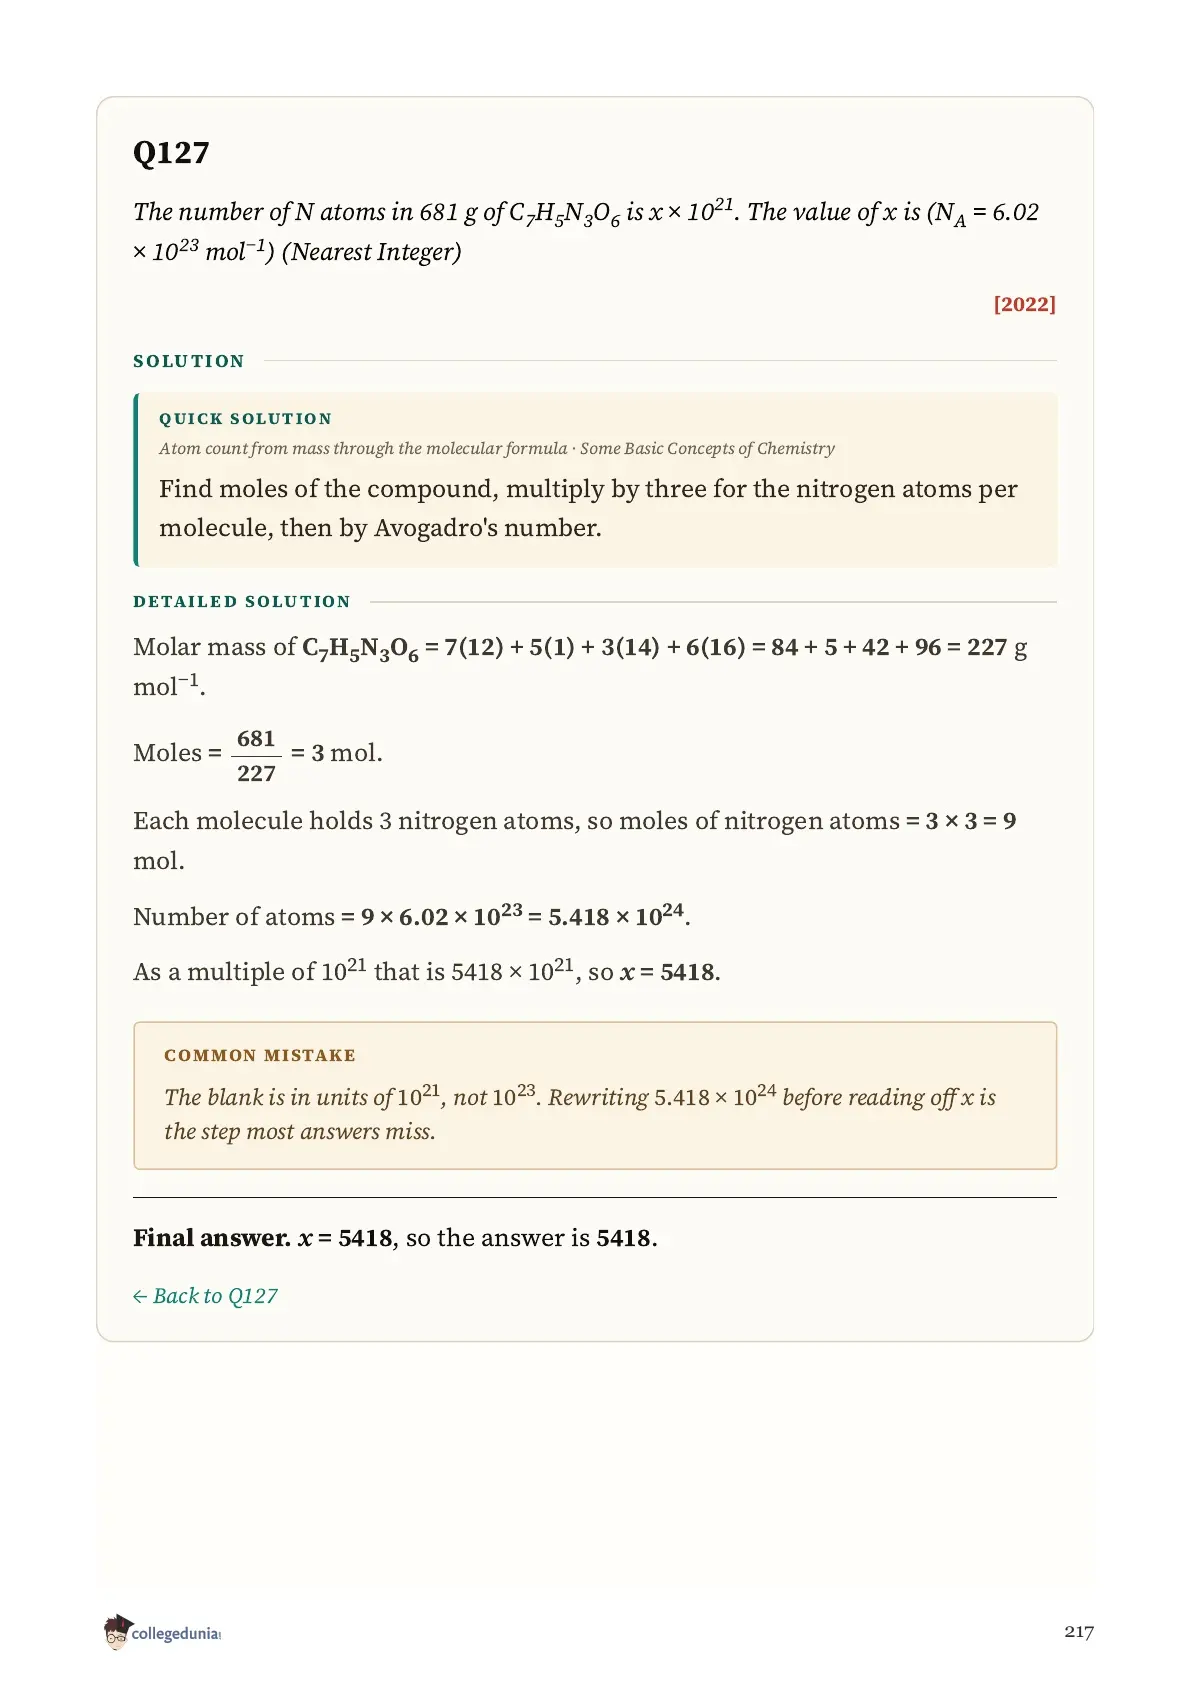Open the Back to Q127 link

tap(205, 1296)
